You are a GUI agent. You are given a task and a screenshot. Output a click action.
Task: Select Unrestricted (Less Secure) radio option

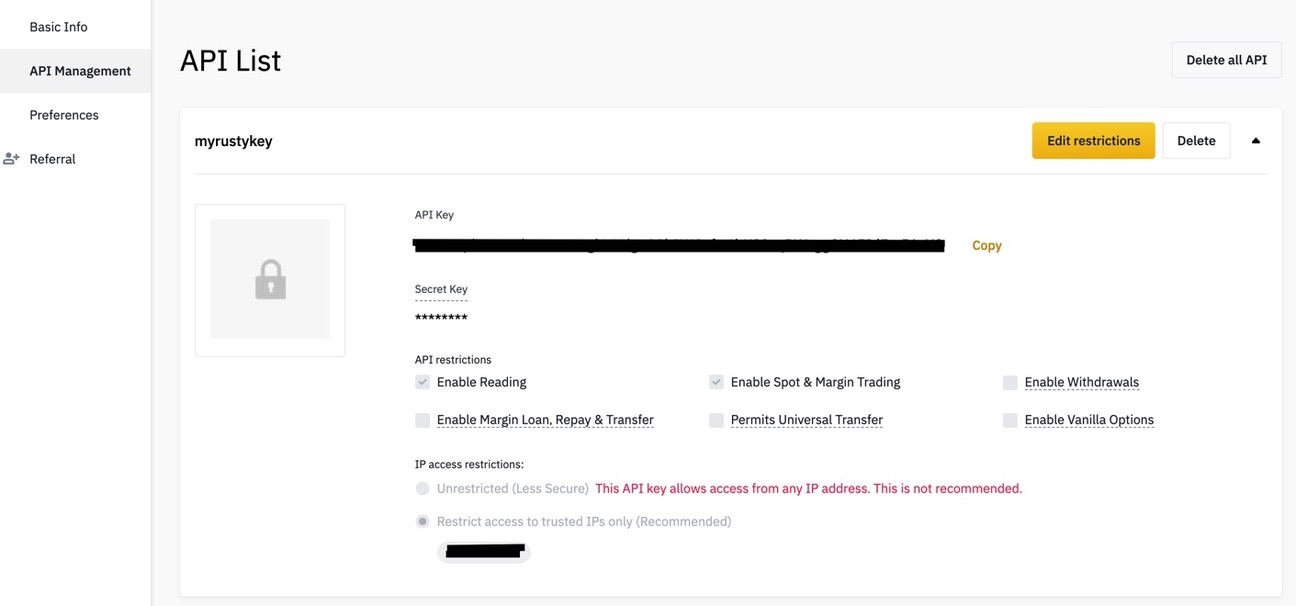tap(422, 489)
